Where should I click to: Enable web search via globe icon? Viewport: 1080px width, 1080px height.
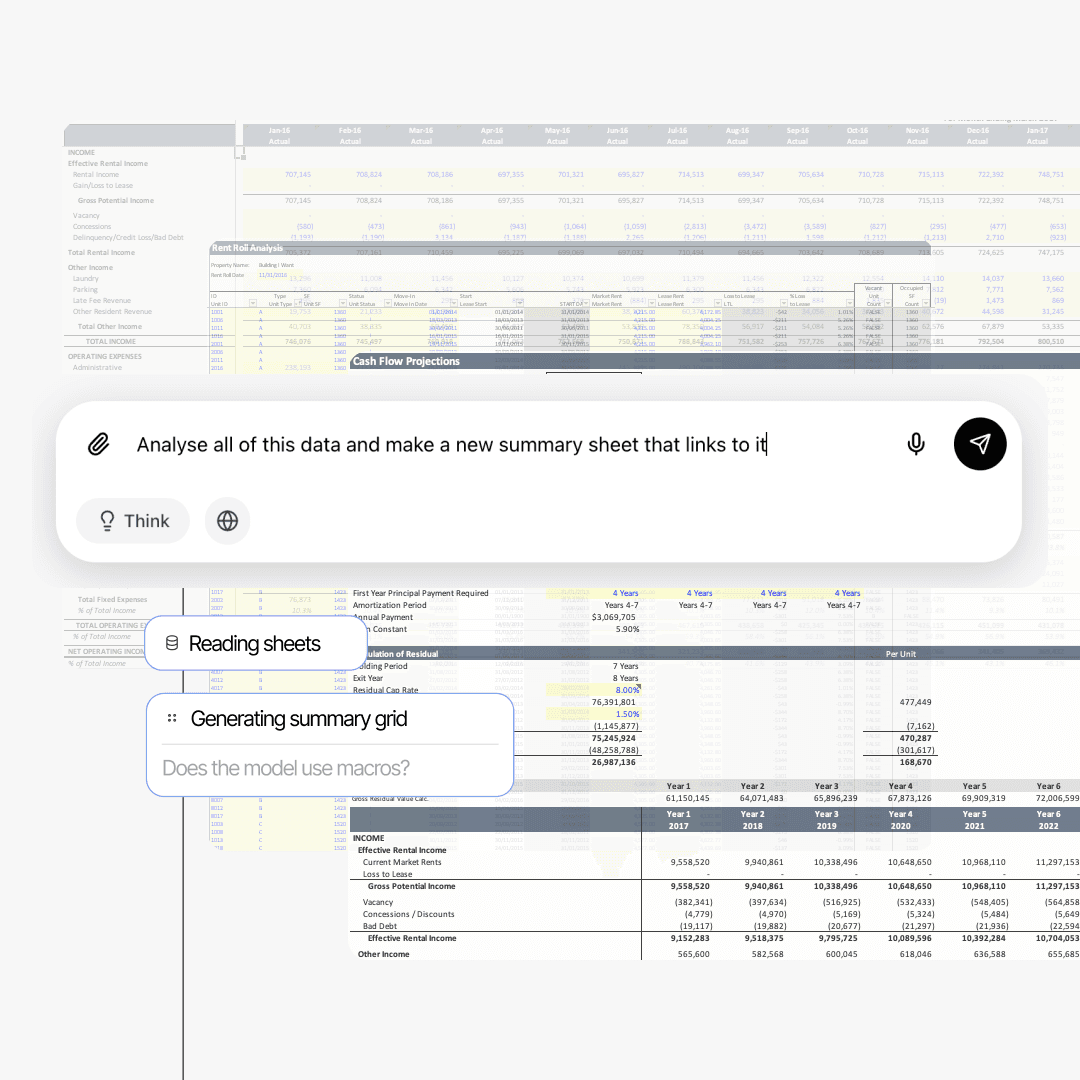[x=227, y=521]
